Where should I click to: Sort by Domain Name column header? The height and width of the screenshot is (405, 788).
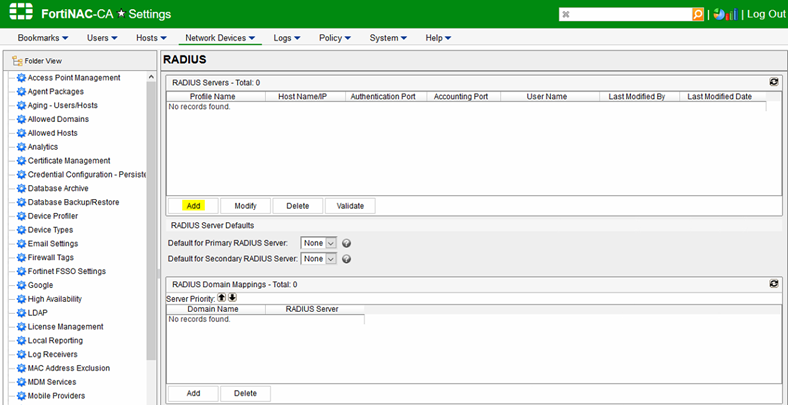point(213,309)
